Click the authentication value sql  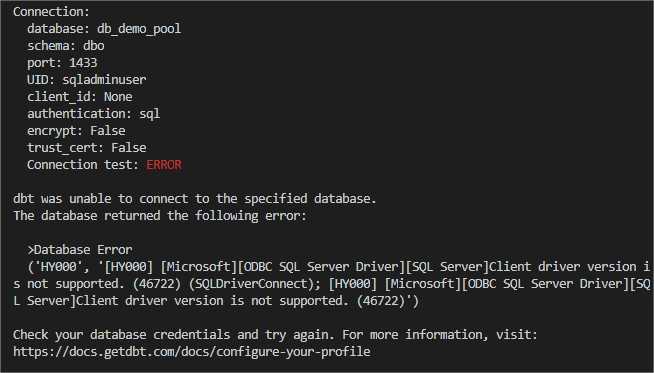click(x=150, y=114)
